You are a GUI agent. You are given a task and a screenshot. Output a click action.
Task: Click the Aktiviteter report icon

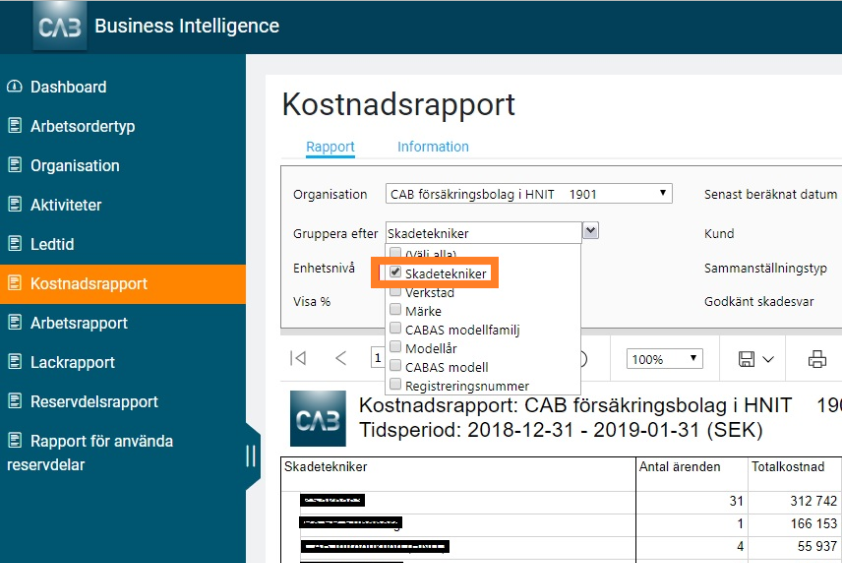tap(15, 204)
